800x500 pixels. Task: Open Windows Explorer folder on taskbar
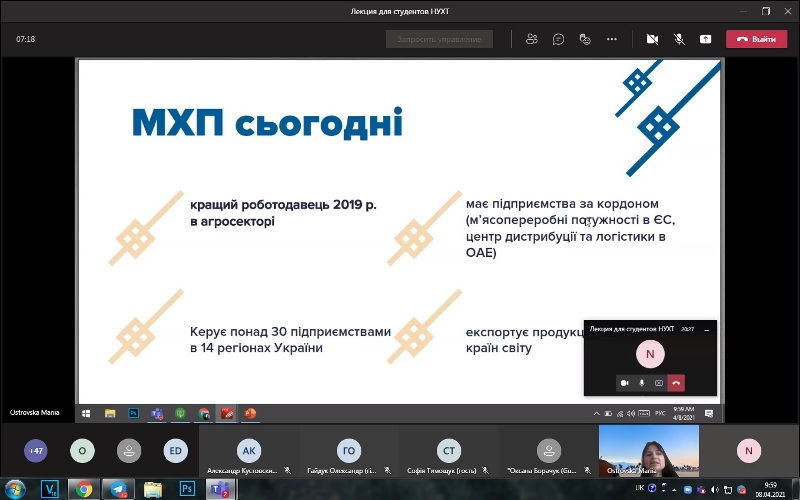coord(153,489)
